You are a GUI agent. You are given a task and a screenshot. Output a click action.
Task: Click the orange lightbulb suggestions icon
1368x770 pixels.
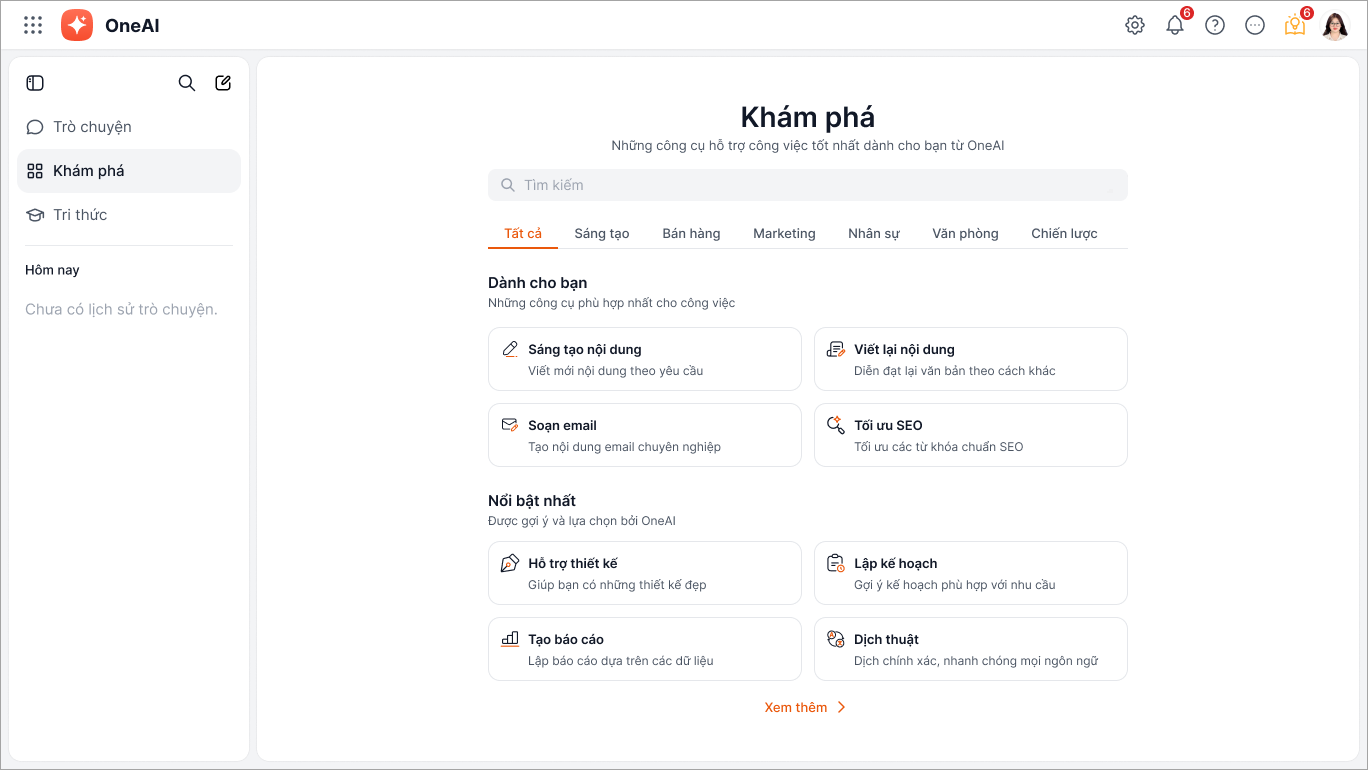[x=1295, y=26]
